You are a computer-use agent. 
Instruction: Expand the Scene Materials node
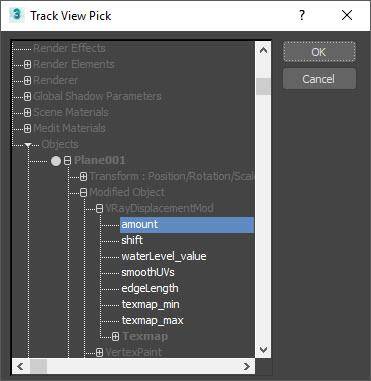pyautogui.click(x=28, y=112)
